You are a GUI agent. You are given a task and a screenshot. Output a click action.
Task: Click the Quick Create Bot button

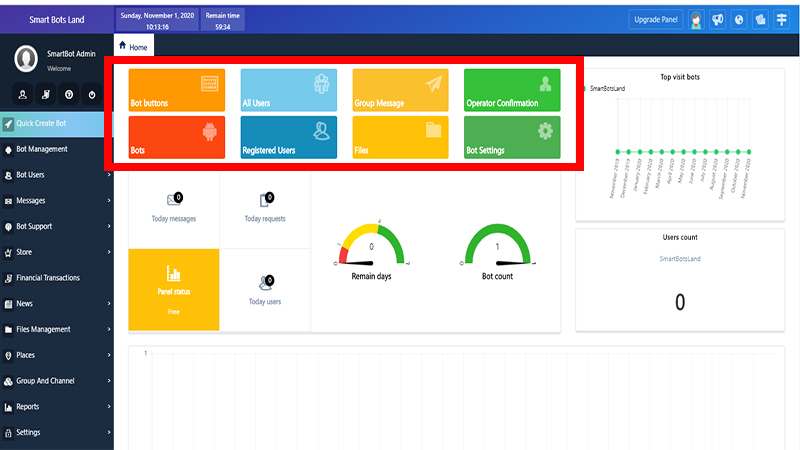[x=56, y=124]
